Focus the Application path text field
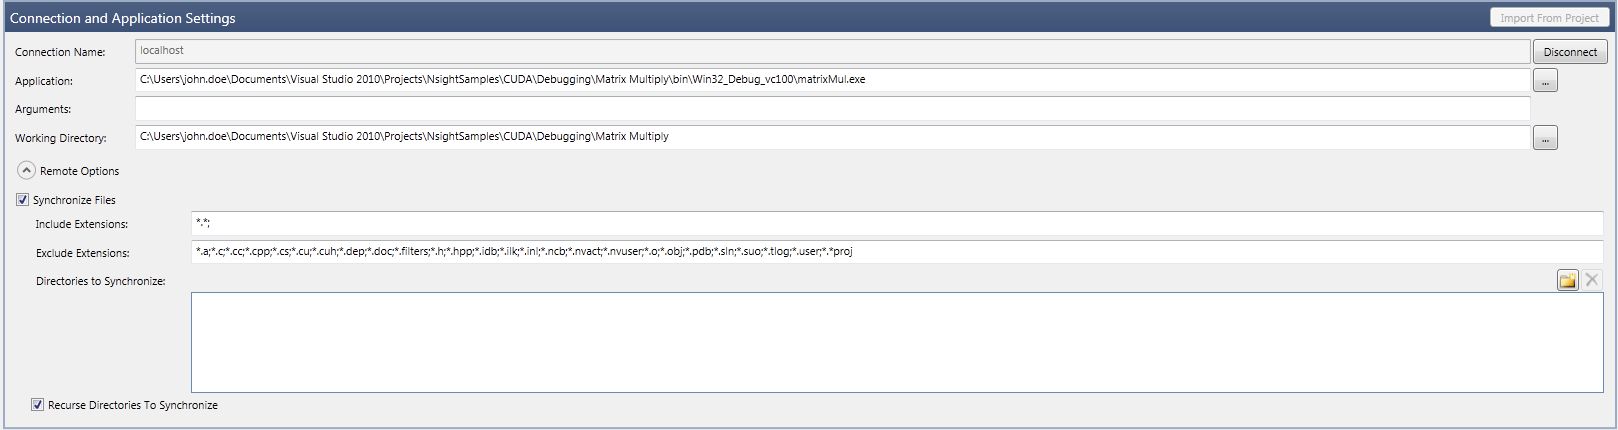This screenshot has width=1618, height=430. 832,80
